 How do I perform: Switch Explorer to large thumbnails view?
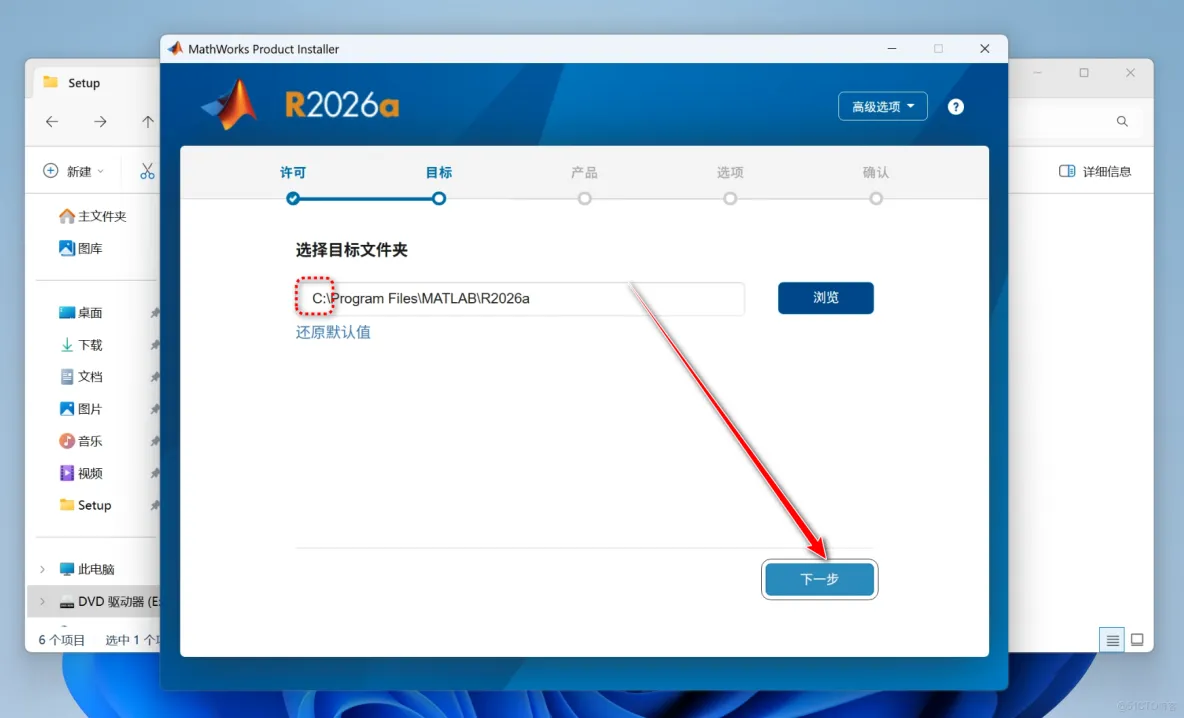pos(1137,640)
